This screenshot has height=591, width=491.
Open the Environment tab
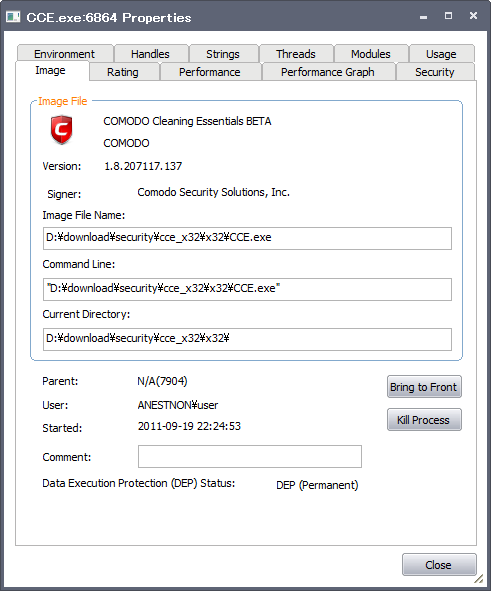64,54
